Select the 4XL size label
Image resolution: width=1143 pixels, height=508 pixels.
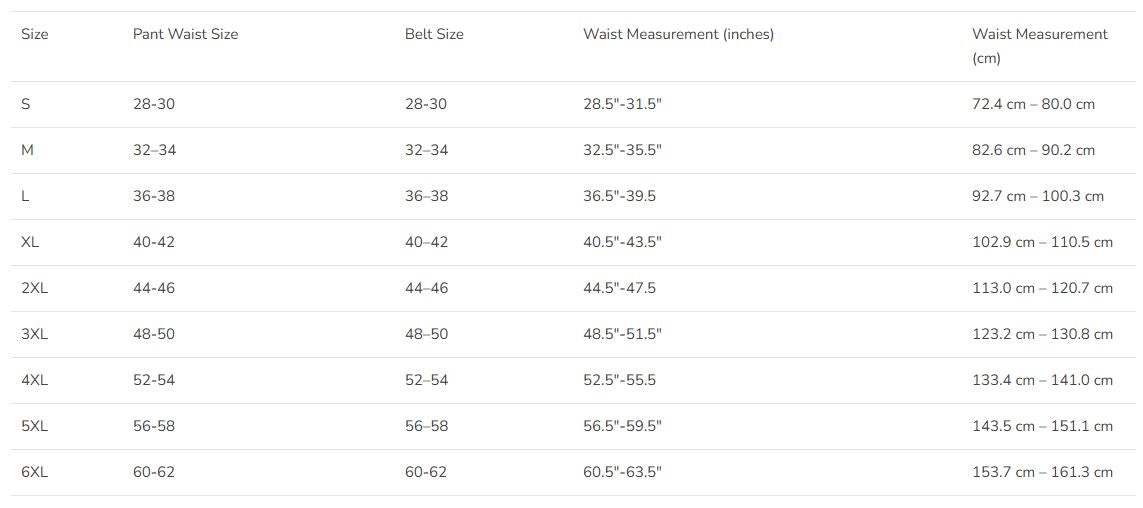34,380
